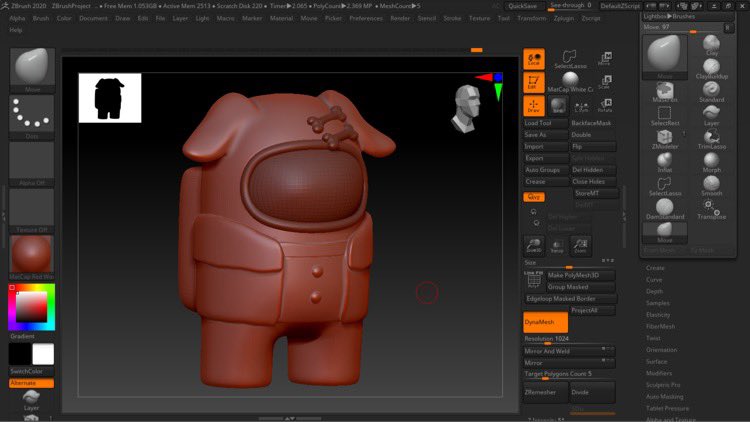750x422 pixels.
Task: Select the SelectRect brush
Action: click(x=665, y=115)
